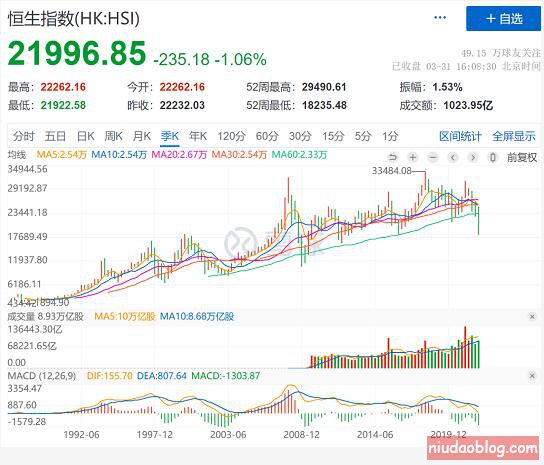Click the 52周最高 value 29490.61
This screenshot has width=544, height=465.
[x=324, y=87]
